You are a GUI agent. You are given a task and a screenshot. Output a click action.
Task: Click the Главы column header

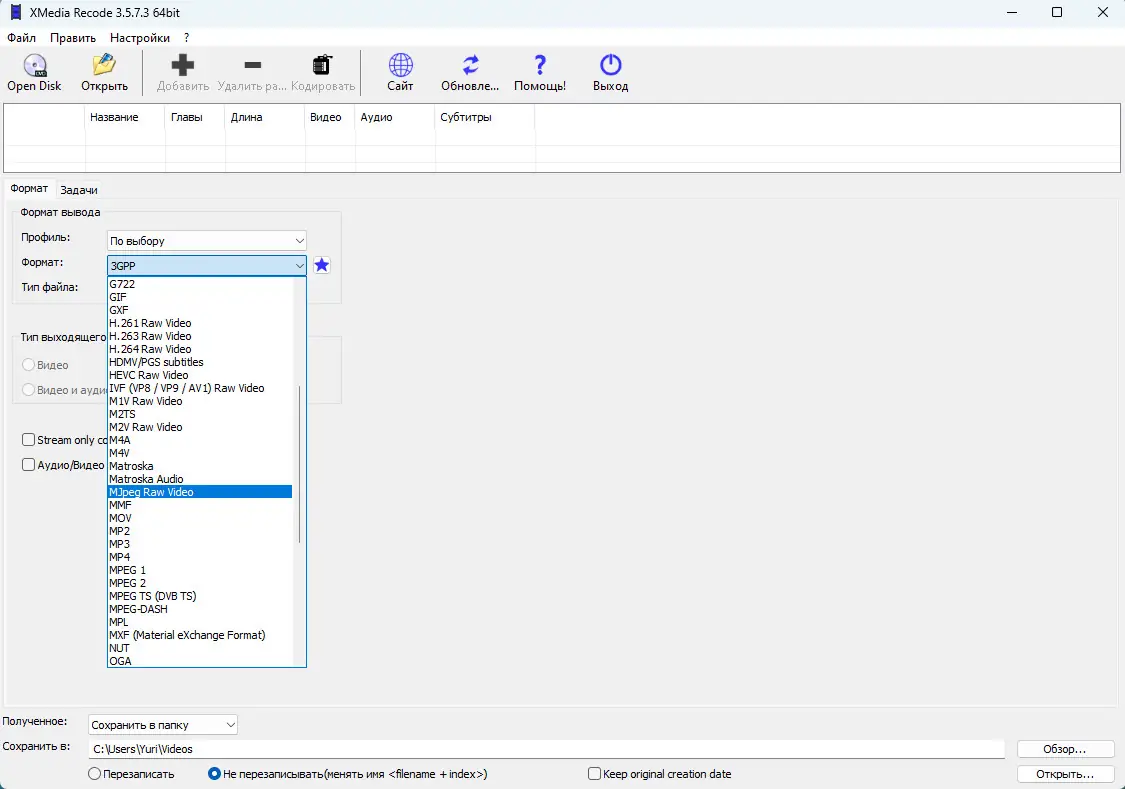click(195, 117)
